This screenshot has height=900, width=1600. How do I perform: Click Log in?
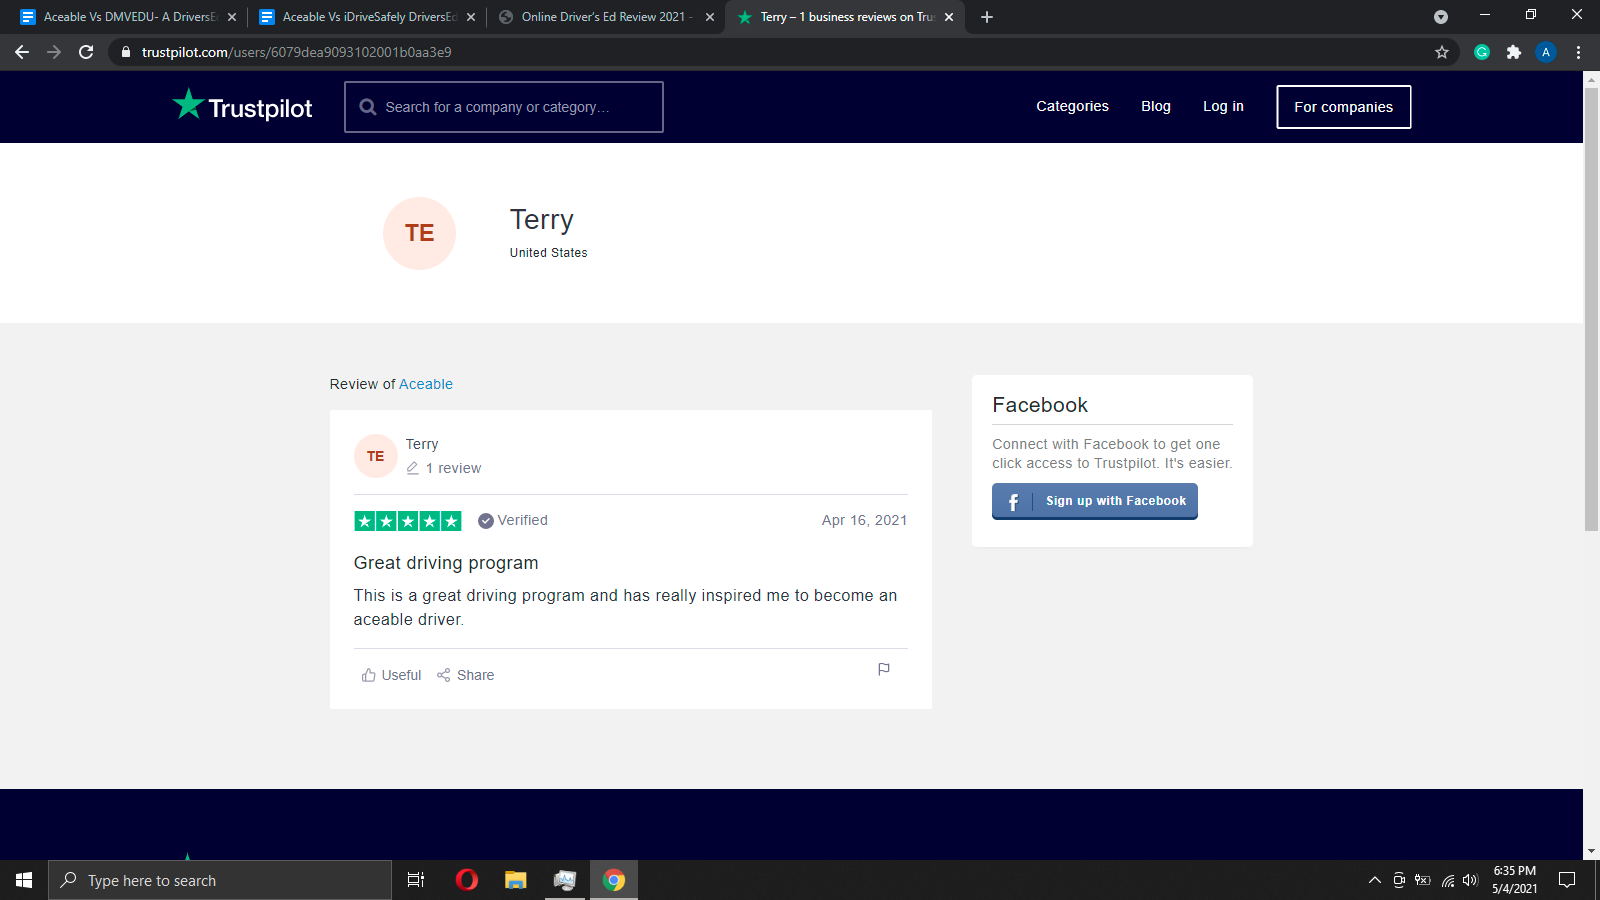(1223, 106)
